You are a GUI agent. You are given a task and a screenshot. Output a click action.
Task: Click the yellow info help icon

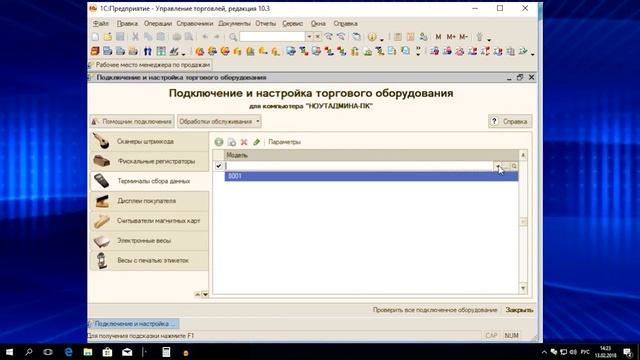(371, 37)
